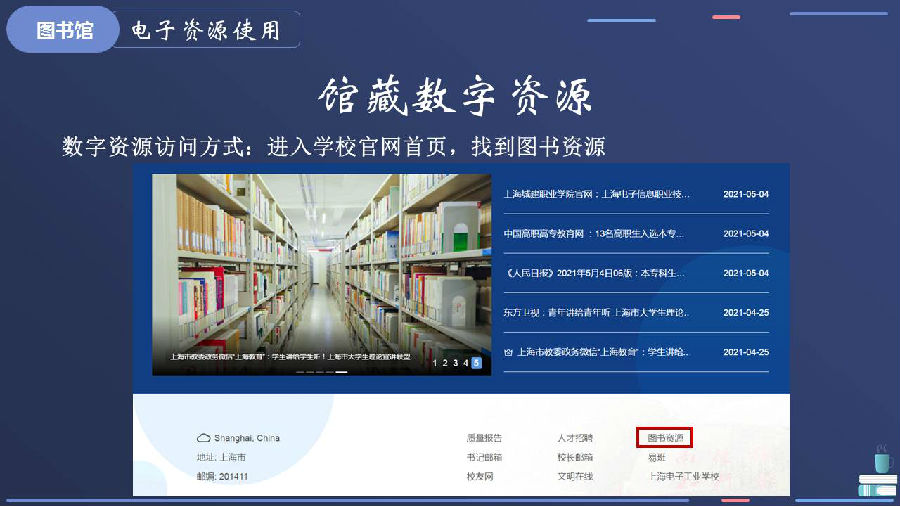Click the 图书资源 link in the footer
The height and width of the screenshot is (506, 900).
665,438
